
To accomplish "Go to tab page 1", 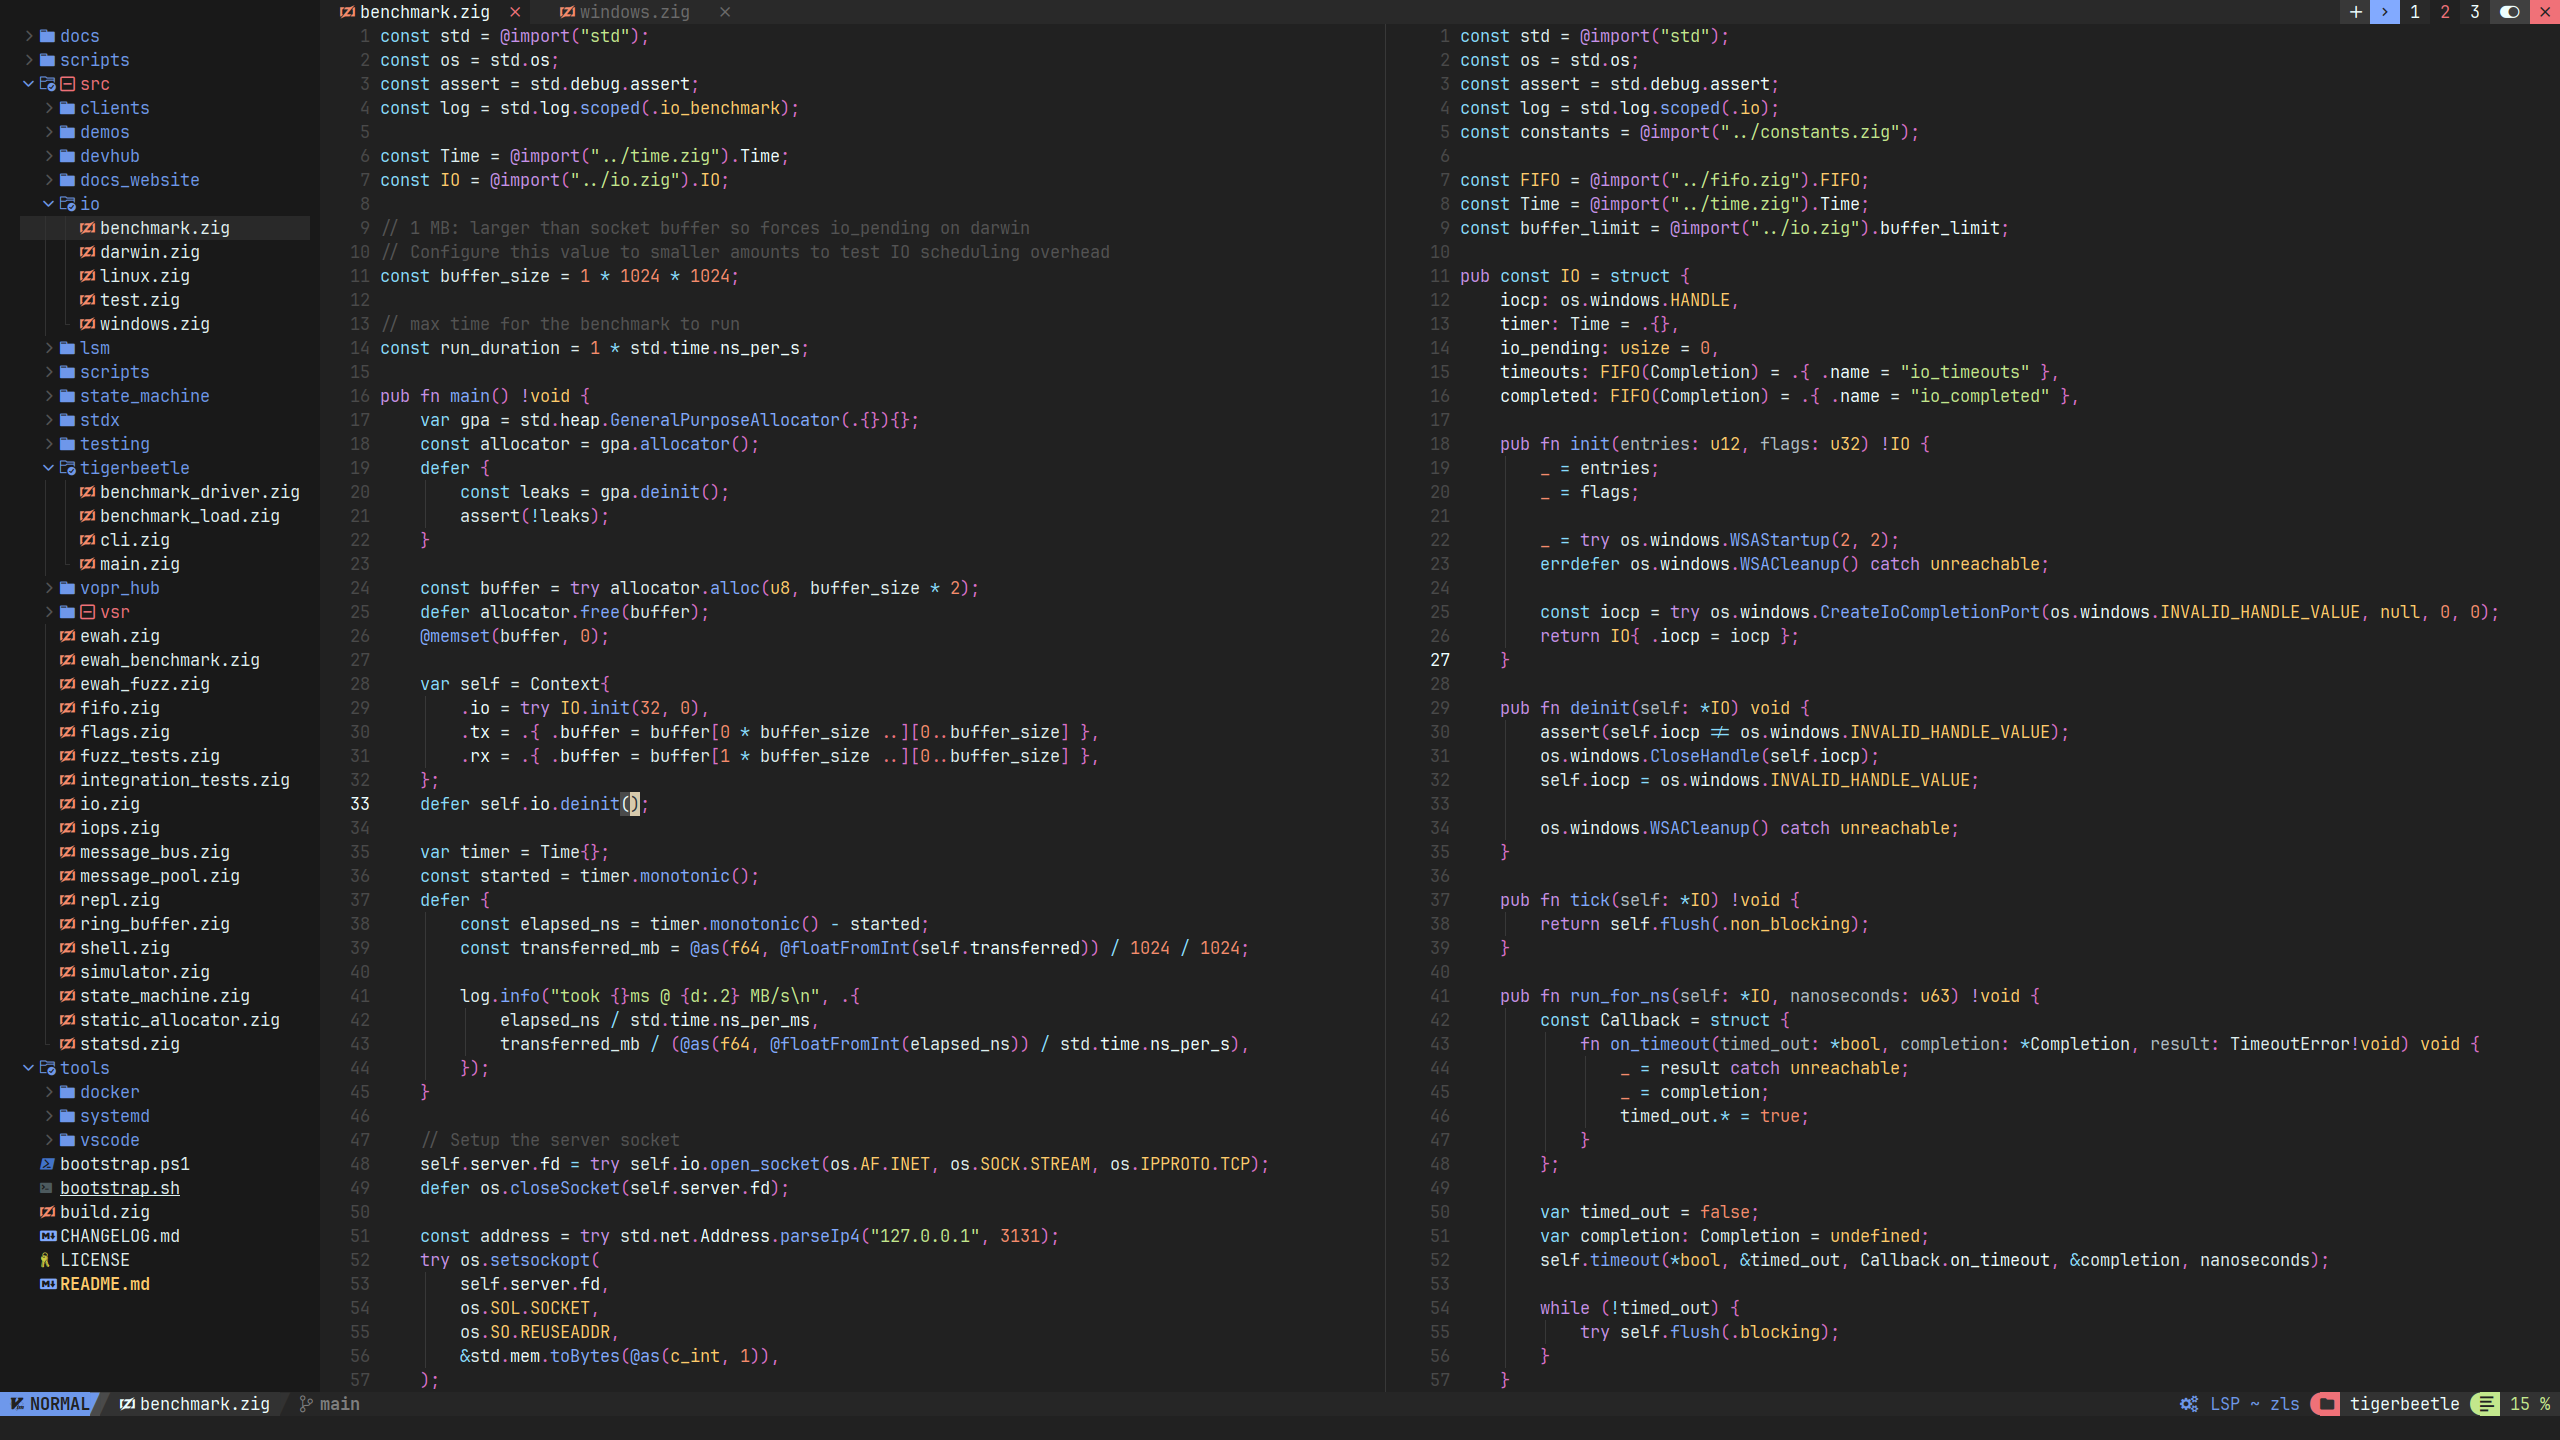I will [2415, 12].
